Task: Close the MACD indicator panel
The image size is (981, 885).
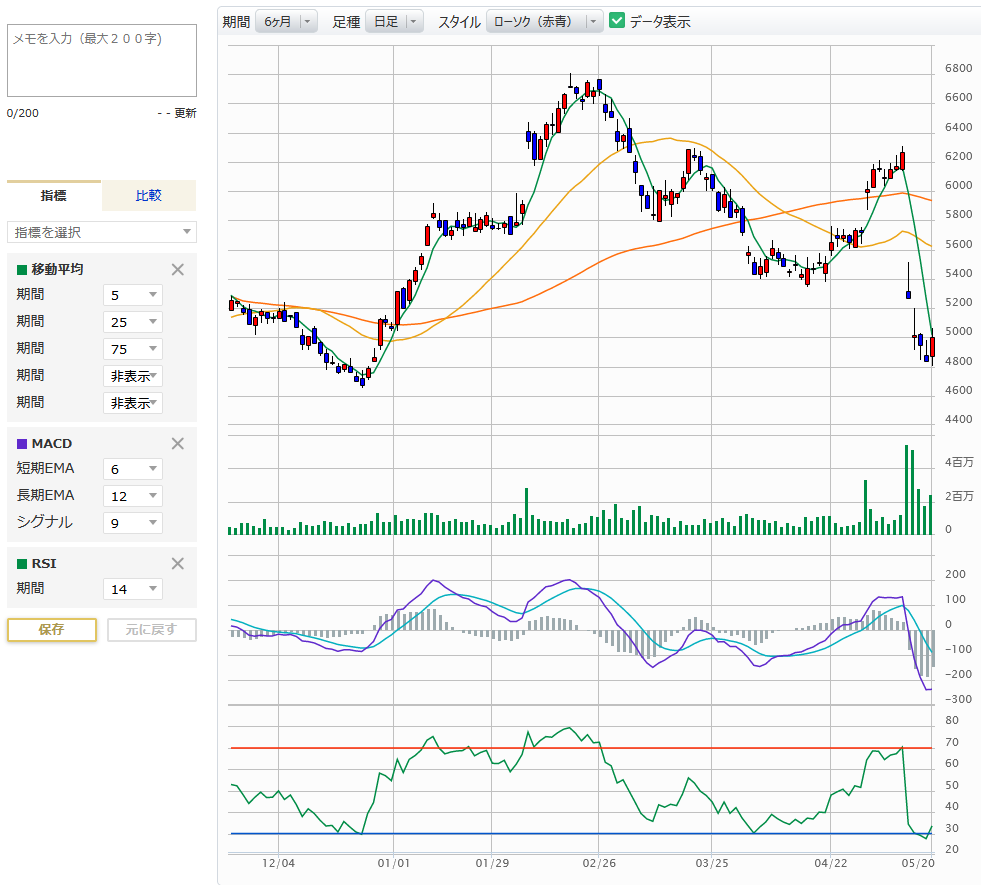Action: (x=178, y=443)
